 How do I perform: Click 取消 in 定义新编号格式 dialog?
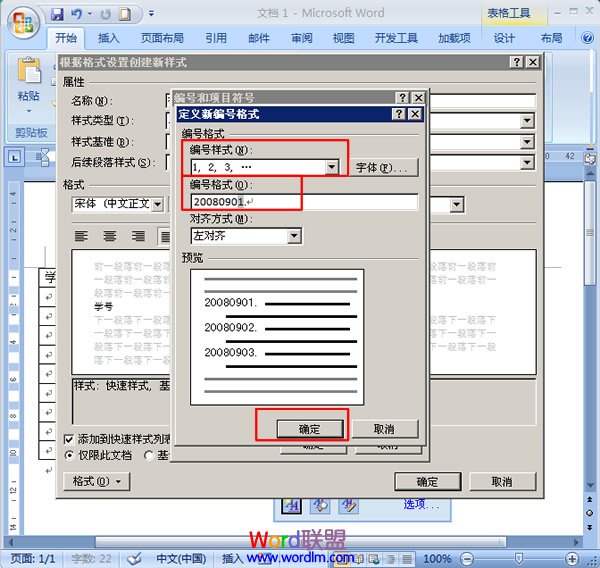point(385,429)
